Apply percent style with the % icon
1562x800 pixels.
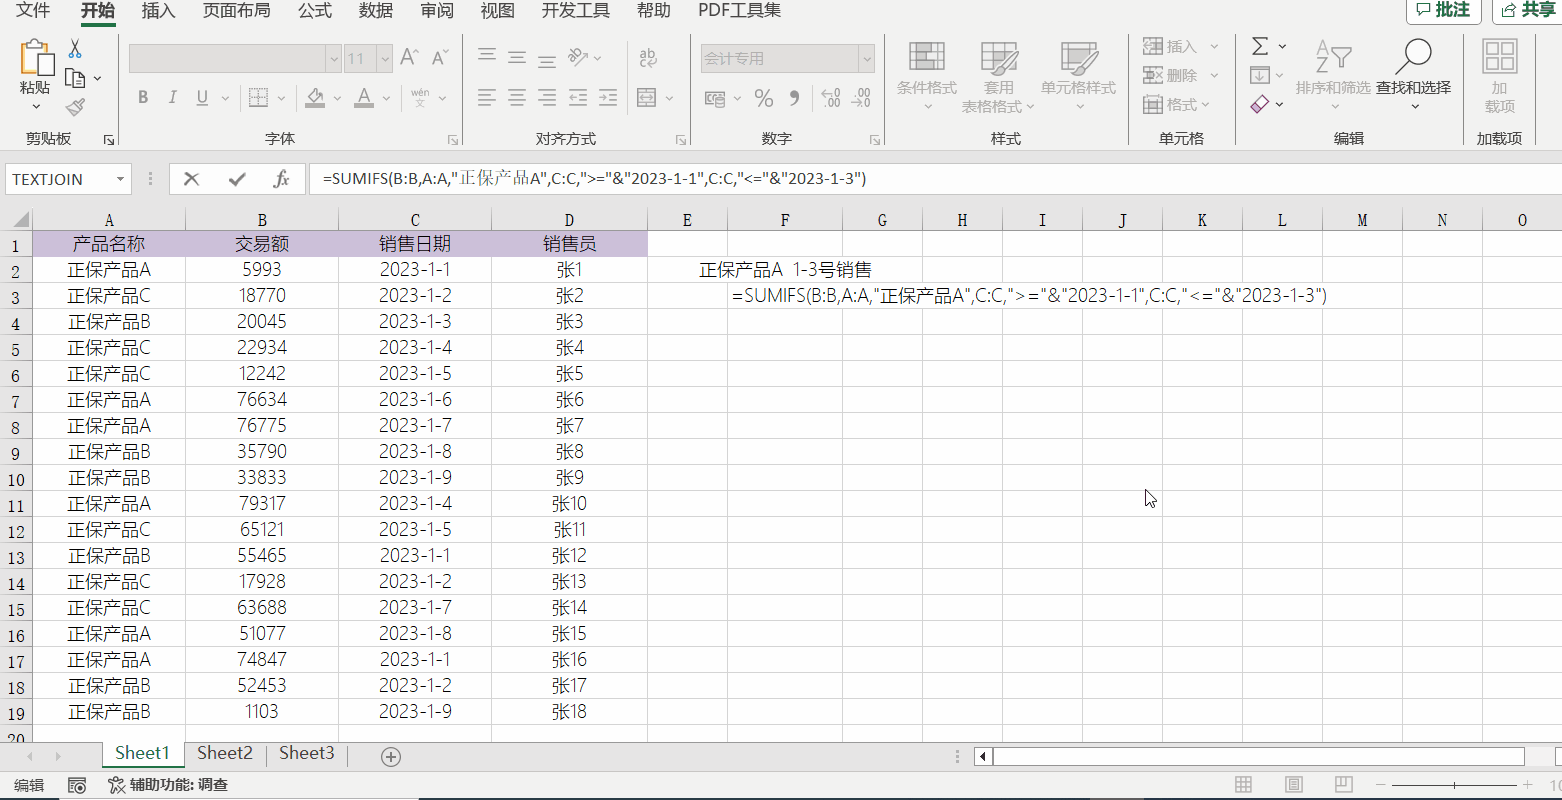[x=765, y=98]
